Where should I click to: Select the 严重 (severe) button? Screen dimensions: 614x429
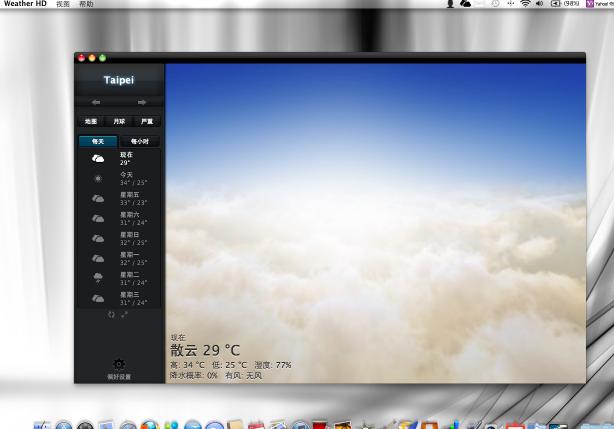click(147, 121)
